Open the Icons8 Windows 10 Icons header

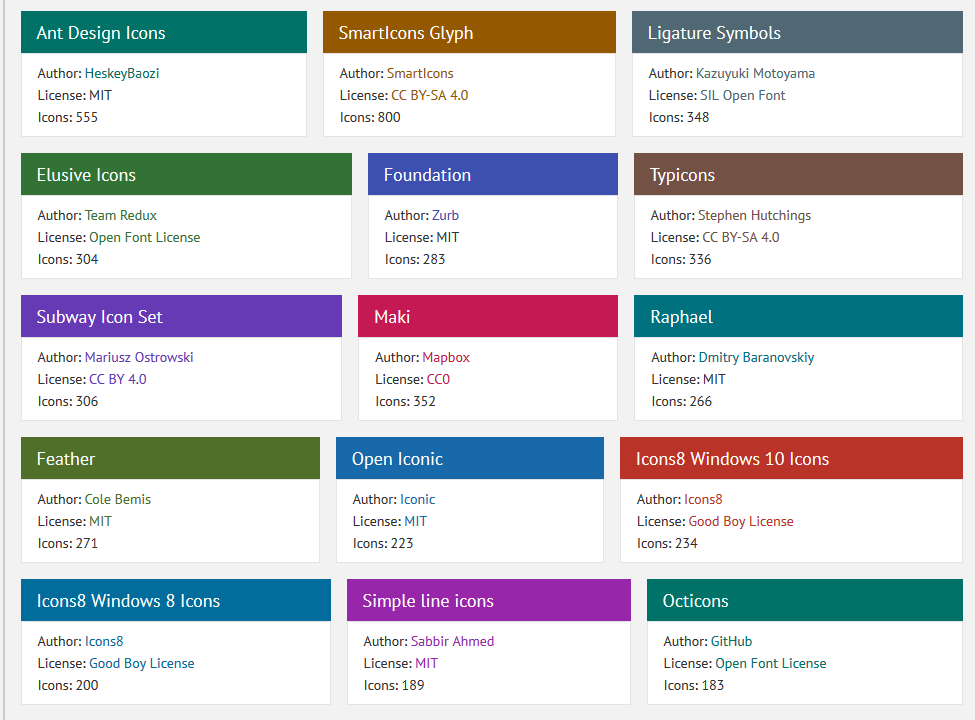[791, 458]
